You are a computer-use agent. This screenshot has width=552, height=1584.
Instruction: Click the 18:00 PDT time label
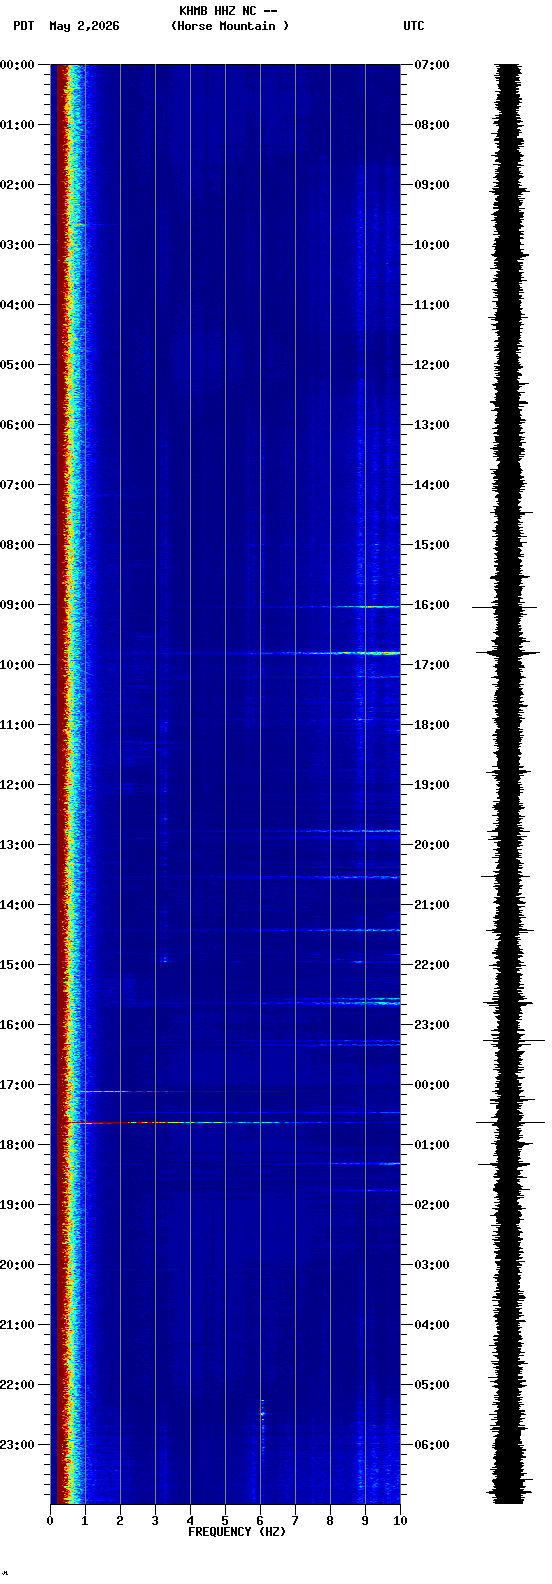pyautogui.click(x=17, y=1145)
